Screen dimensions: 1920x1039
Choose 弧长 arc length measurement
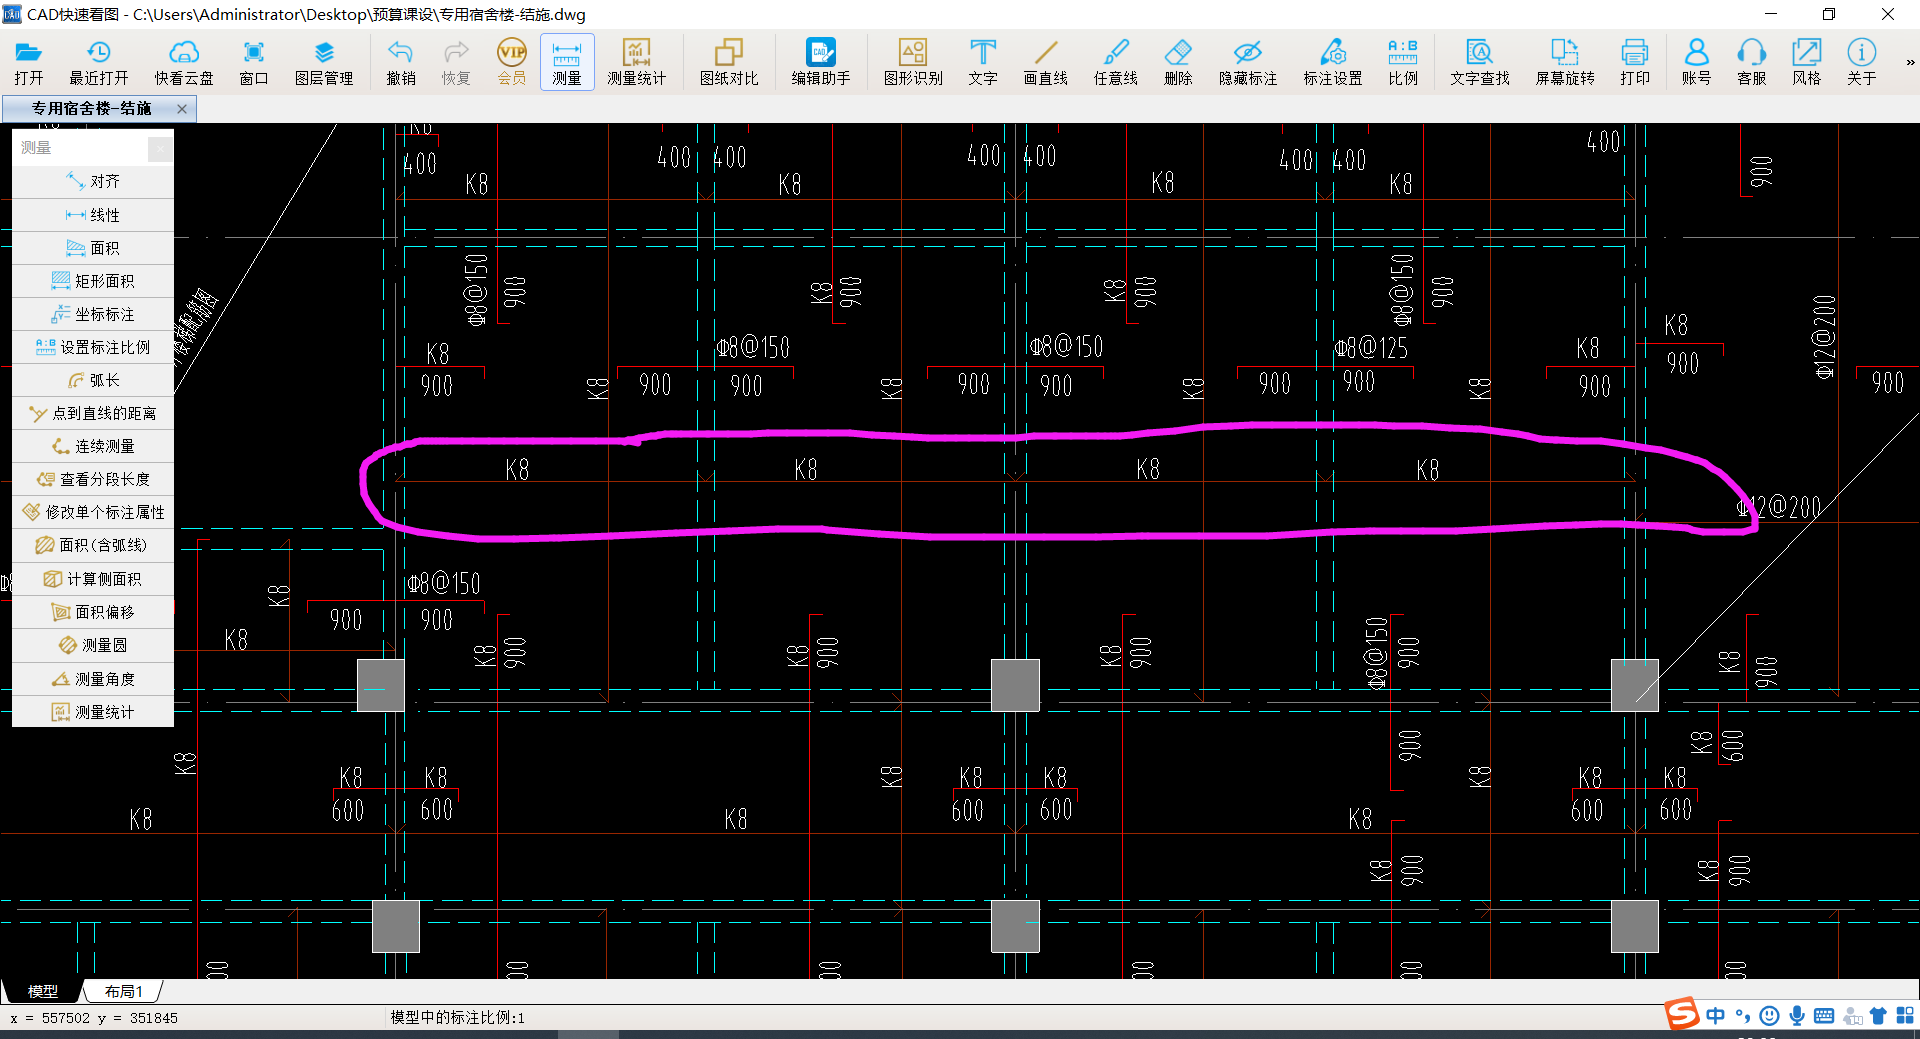click(93, 380)
